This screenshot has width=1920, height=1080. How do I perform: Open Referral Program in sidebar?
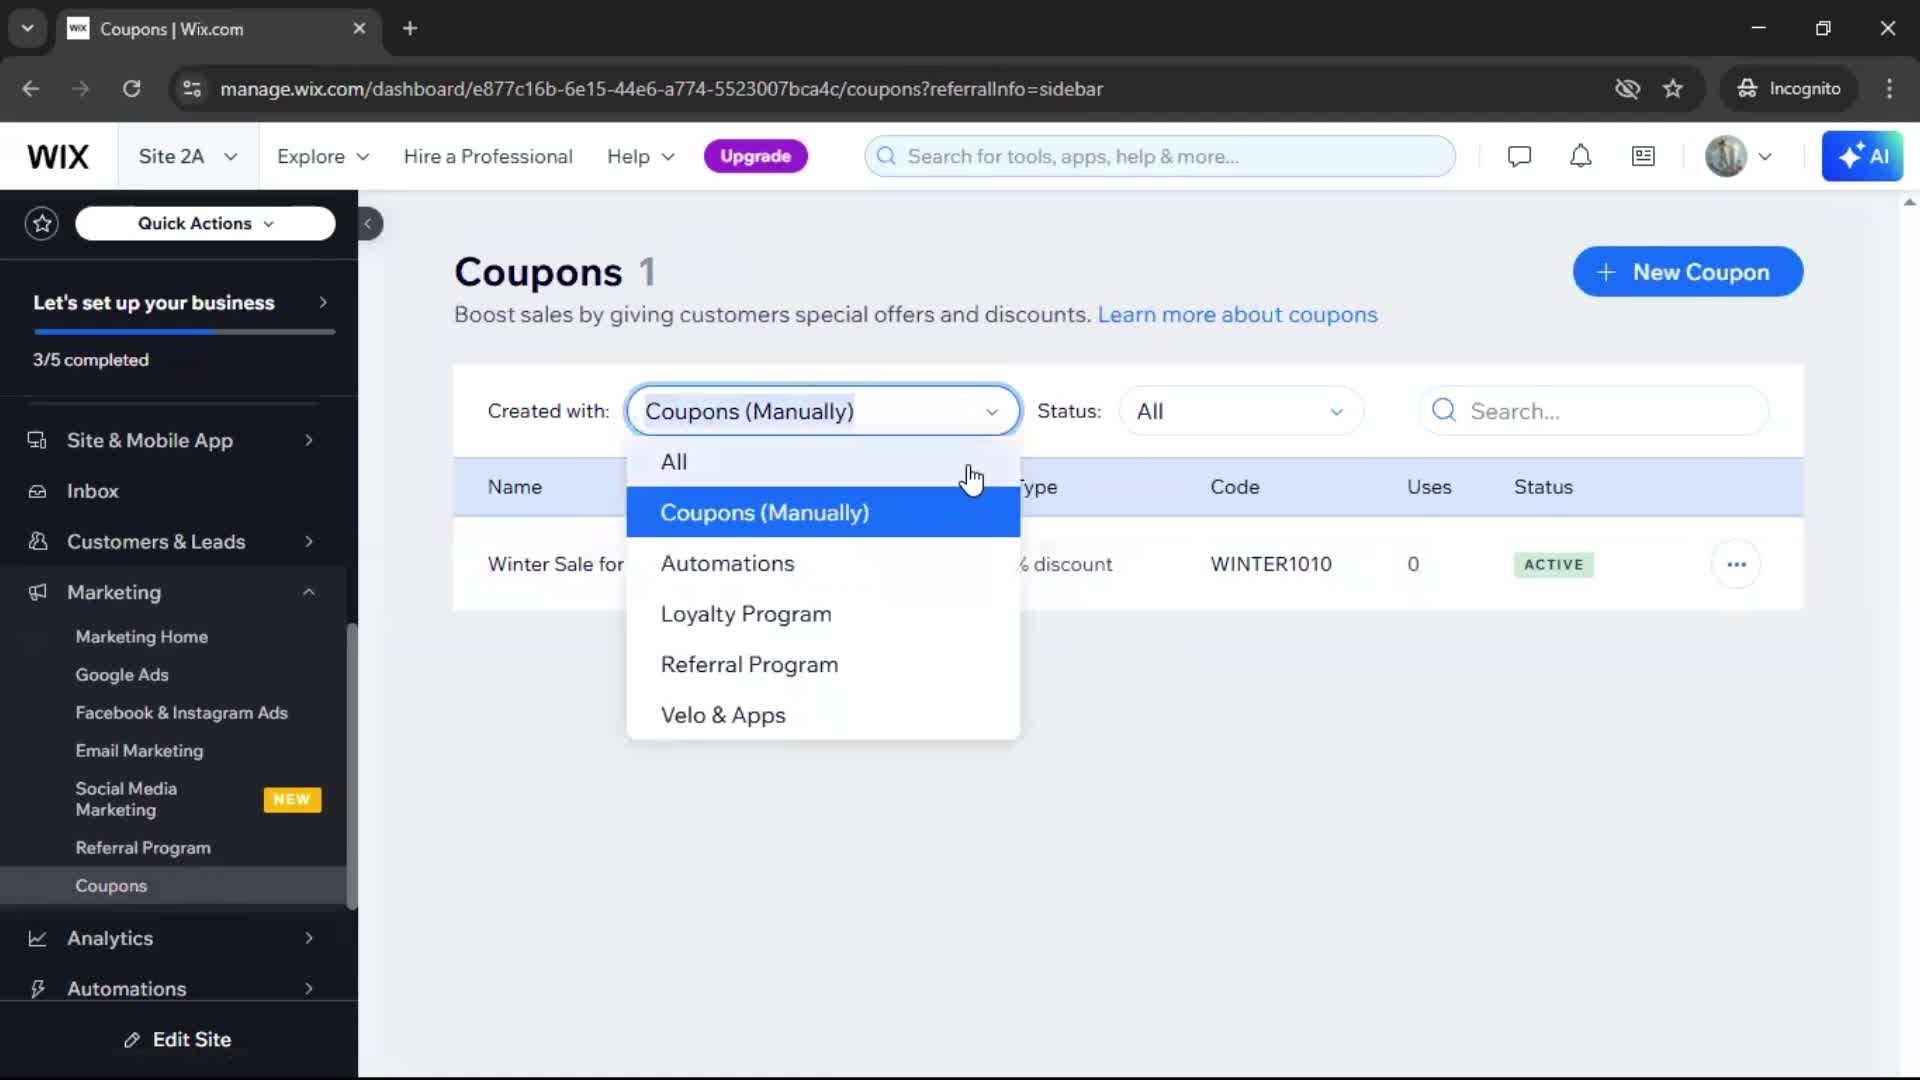143,848
